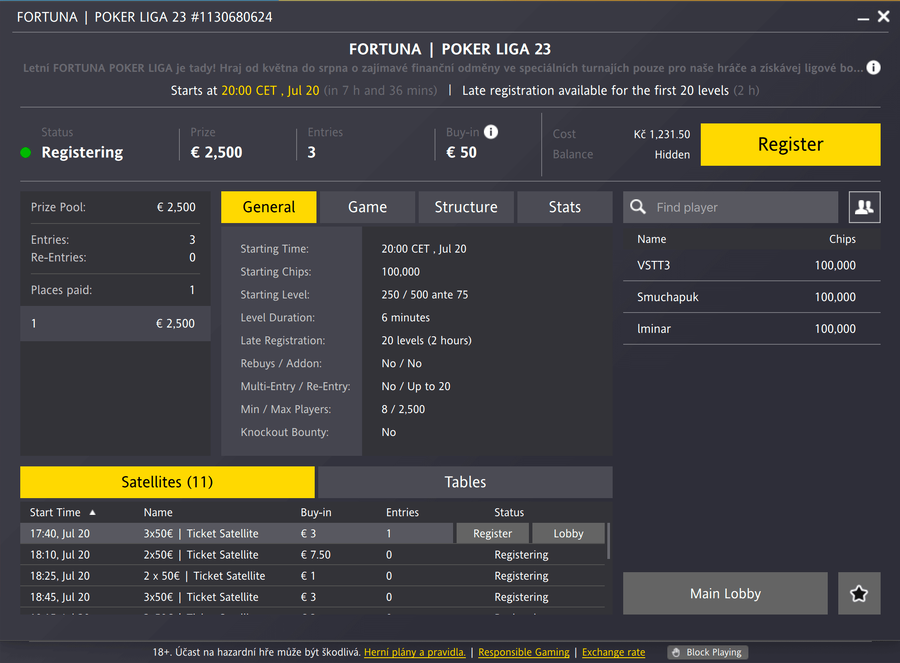Screen dimensions: 900x663
Task: Click the Block Playing button
Action: click(x=708, y=653)
